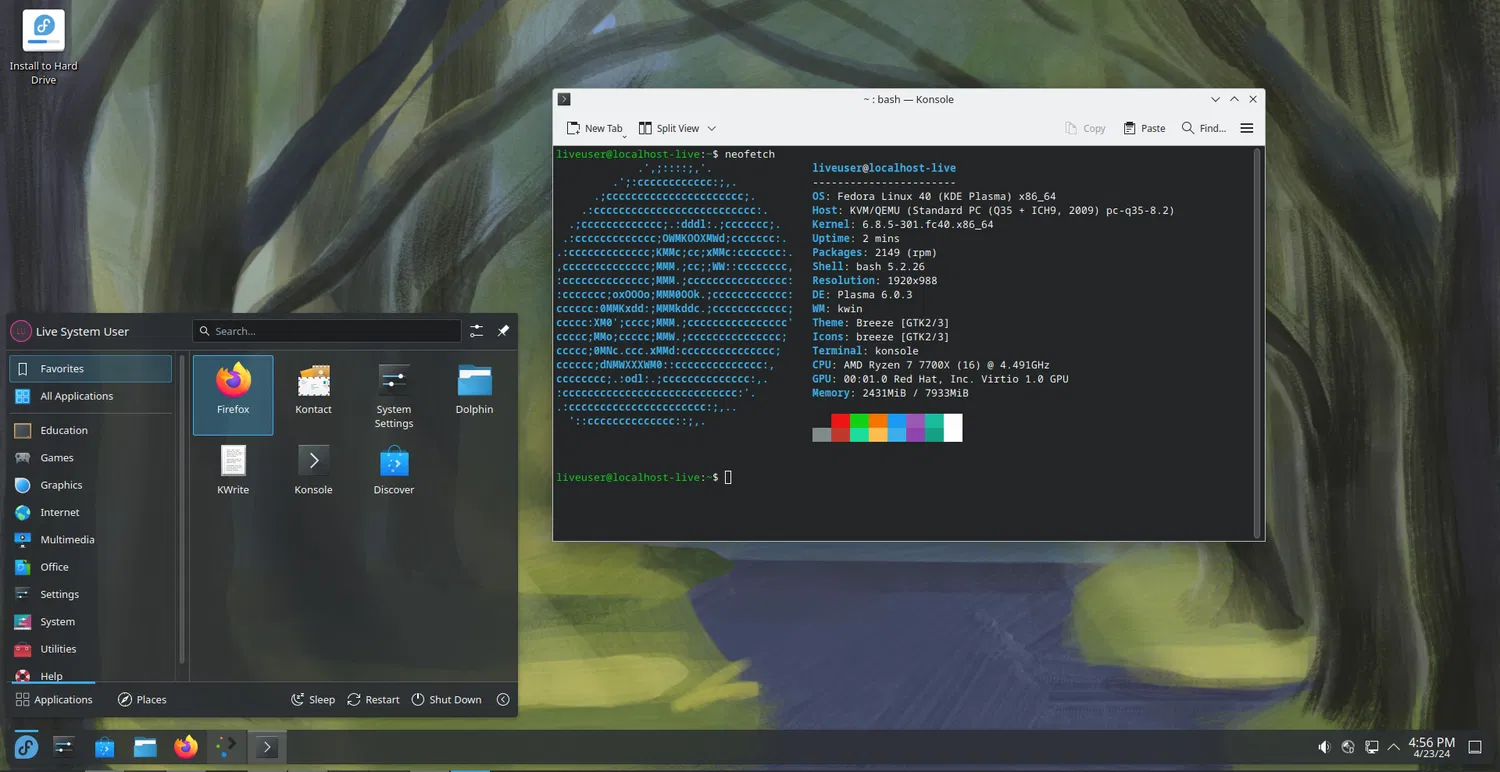Click the Konsole window icon in title bar
The height and width of the screenshot is (772, 1500).
click(564, 100)
